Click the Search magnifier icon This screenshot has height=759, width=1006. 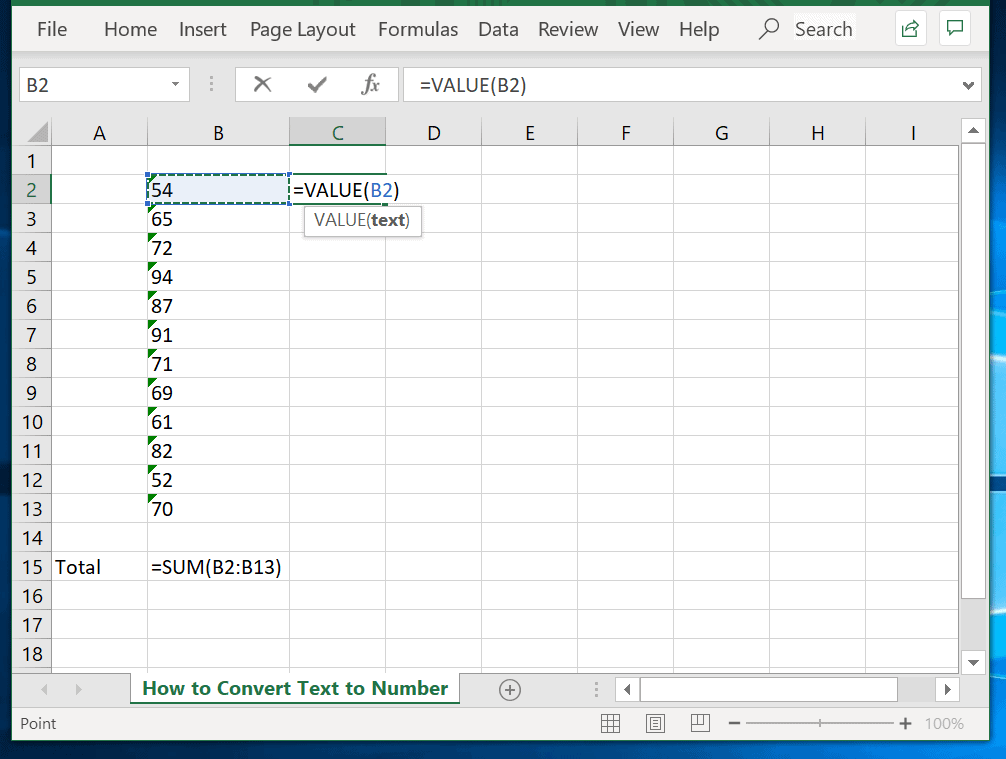pos(768,29)
